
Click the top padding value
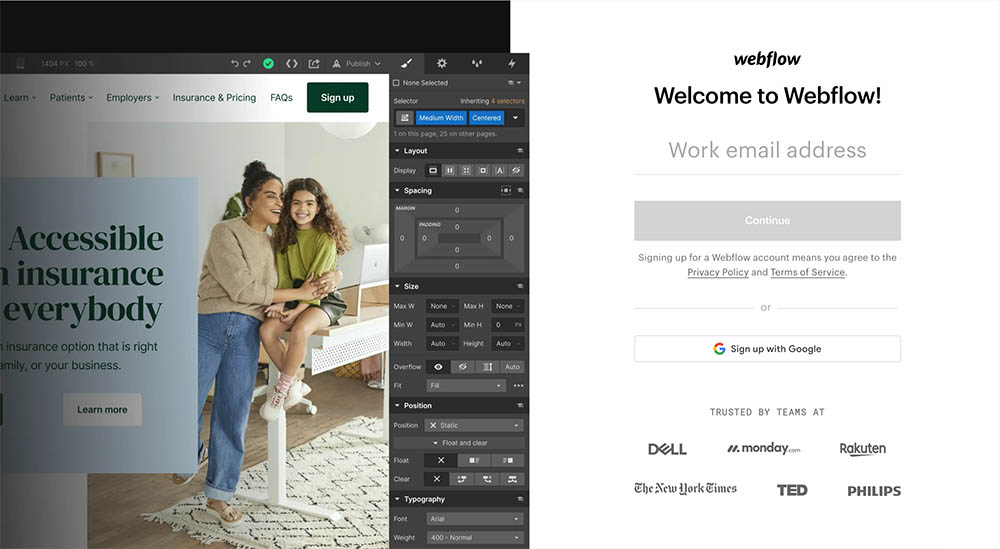[457, 227]
